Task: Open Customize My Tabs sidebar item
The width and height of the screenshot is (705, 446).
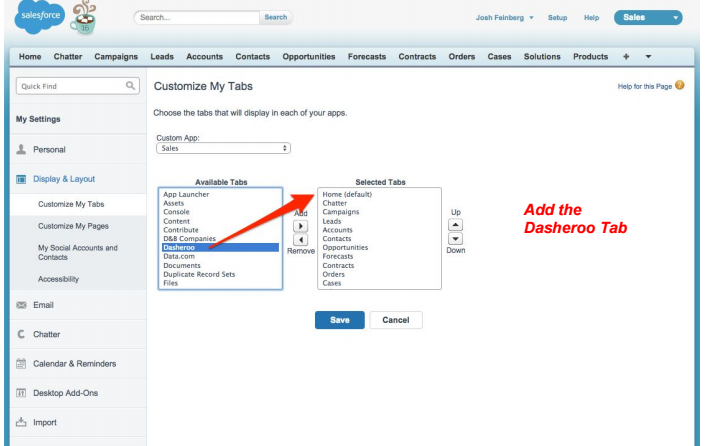Action: coord(71,204)
